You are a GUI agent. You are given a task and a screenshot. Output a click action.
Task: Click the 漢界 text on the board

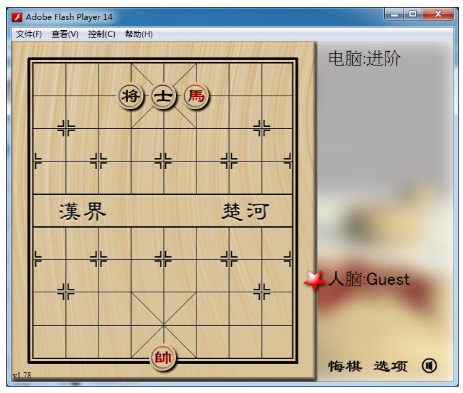[x=83, y=211]
